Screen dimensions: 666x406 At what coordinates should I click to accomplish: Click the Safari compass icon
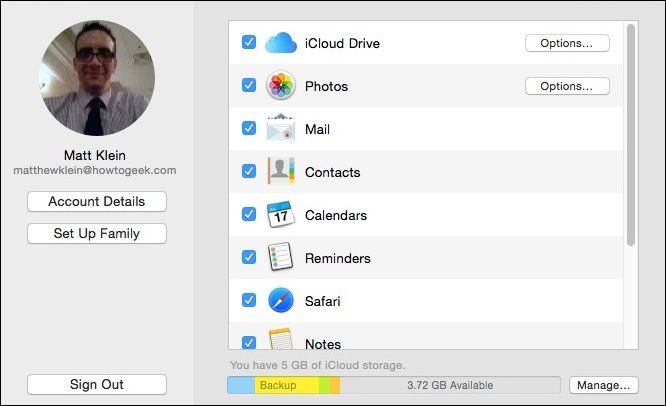[280, 300]
